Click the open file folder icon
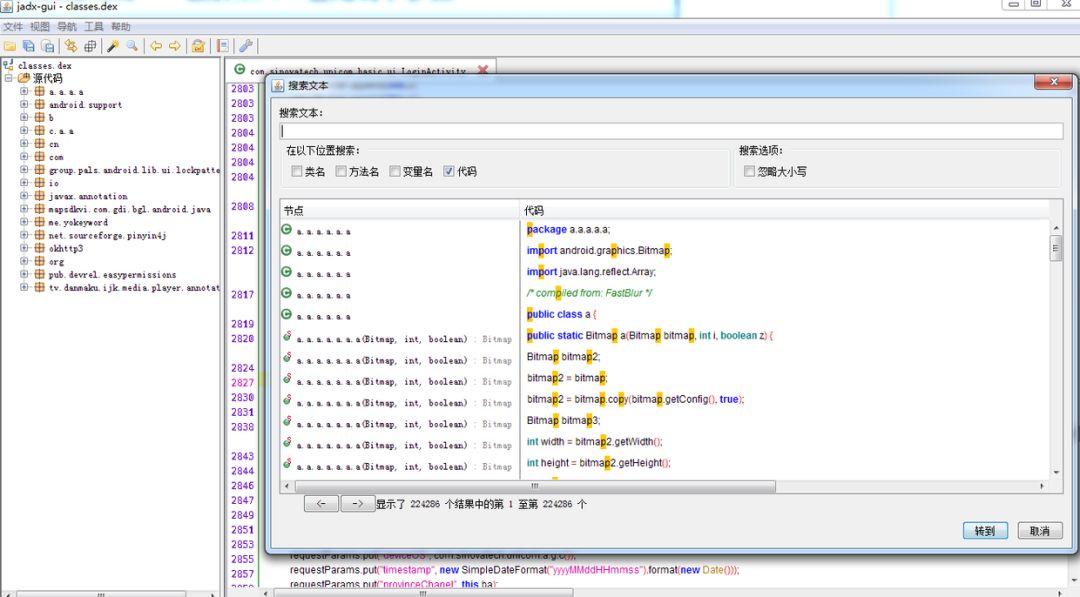Viewport: 1080px width, 597px height. click(10, 46)
